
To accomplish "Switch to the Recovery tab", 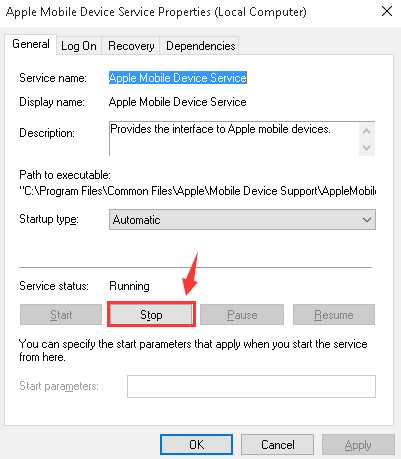I will click(131, 46).
